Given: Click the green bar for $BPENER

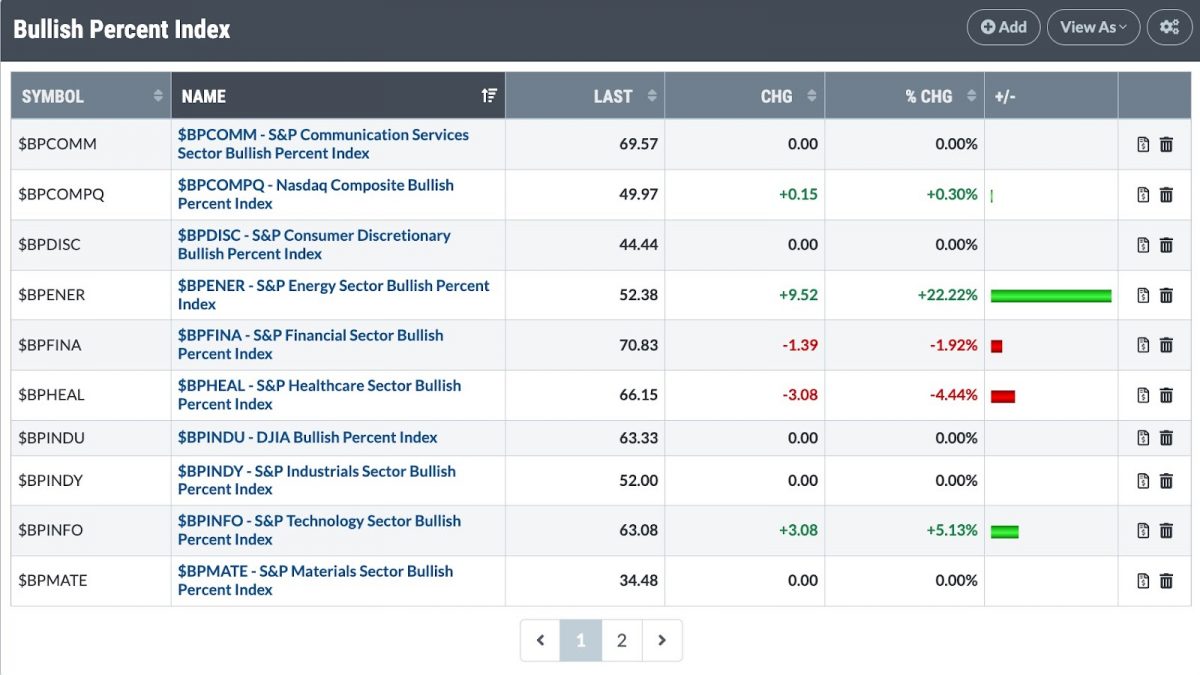Looking at the screenshot, I should [1051, 296].
